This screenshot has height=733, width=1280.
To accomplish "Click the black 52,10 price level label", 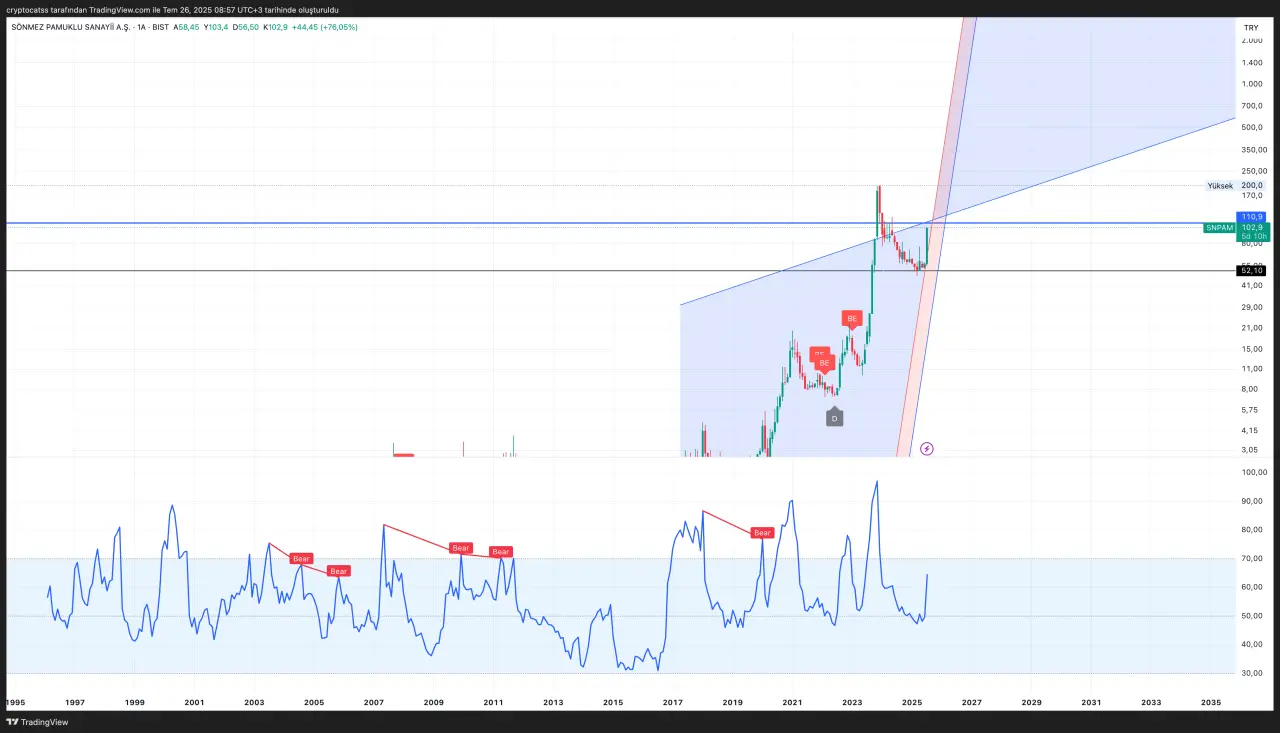I will click(1251, 271).
